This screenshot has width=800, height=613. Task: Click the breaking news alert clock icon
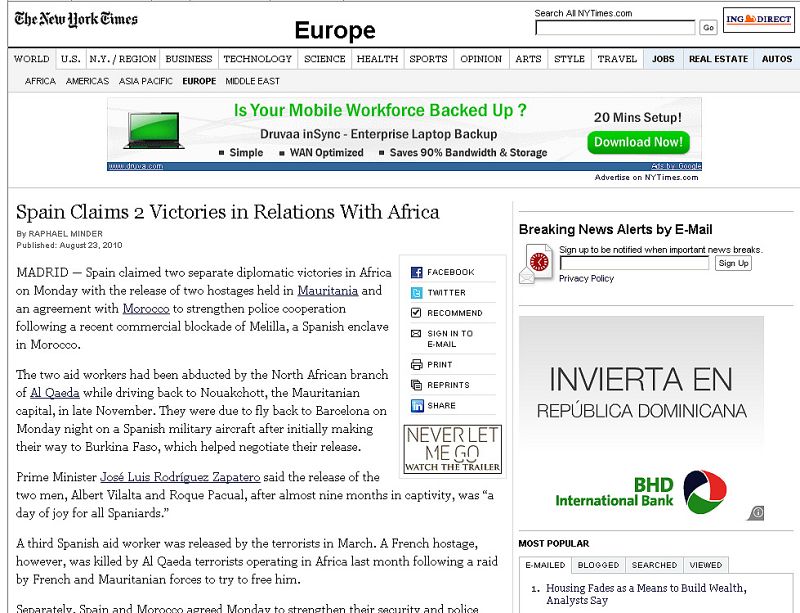coord(538,262)
